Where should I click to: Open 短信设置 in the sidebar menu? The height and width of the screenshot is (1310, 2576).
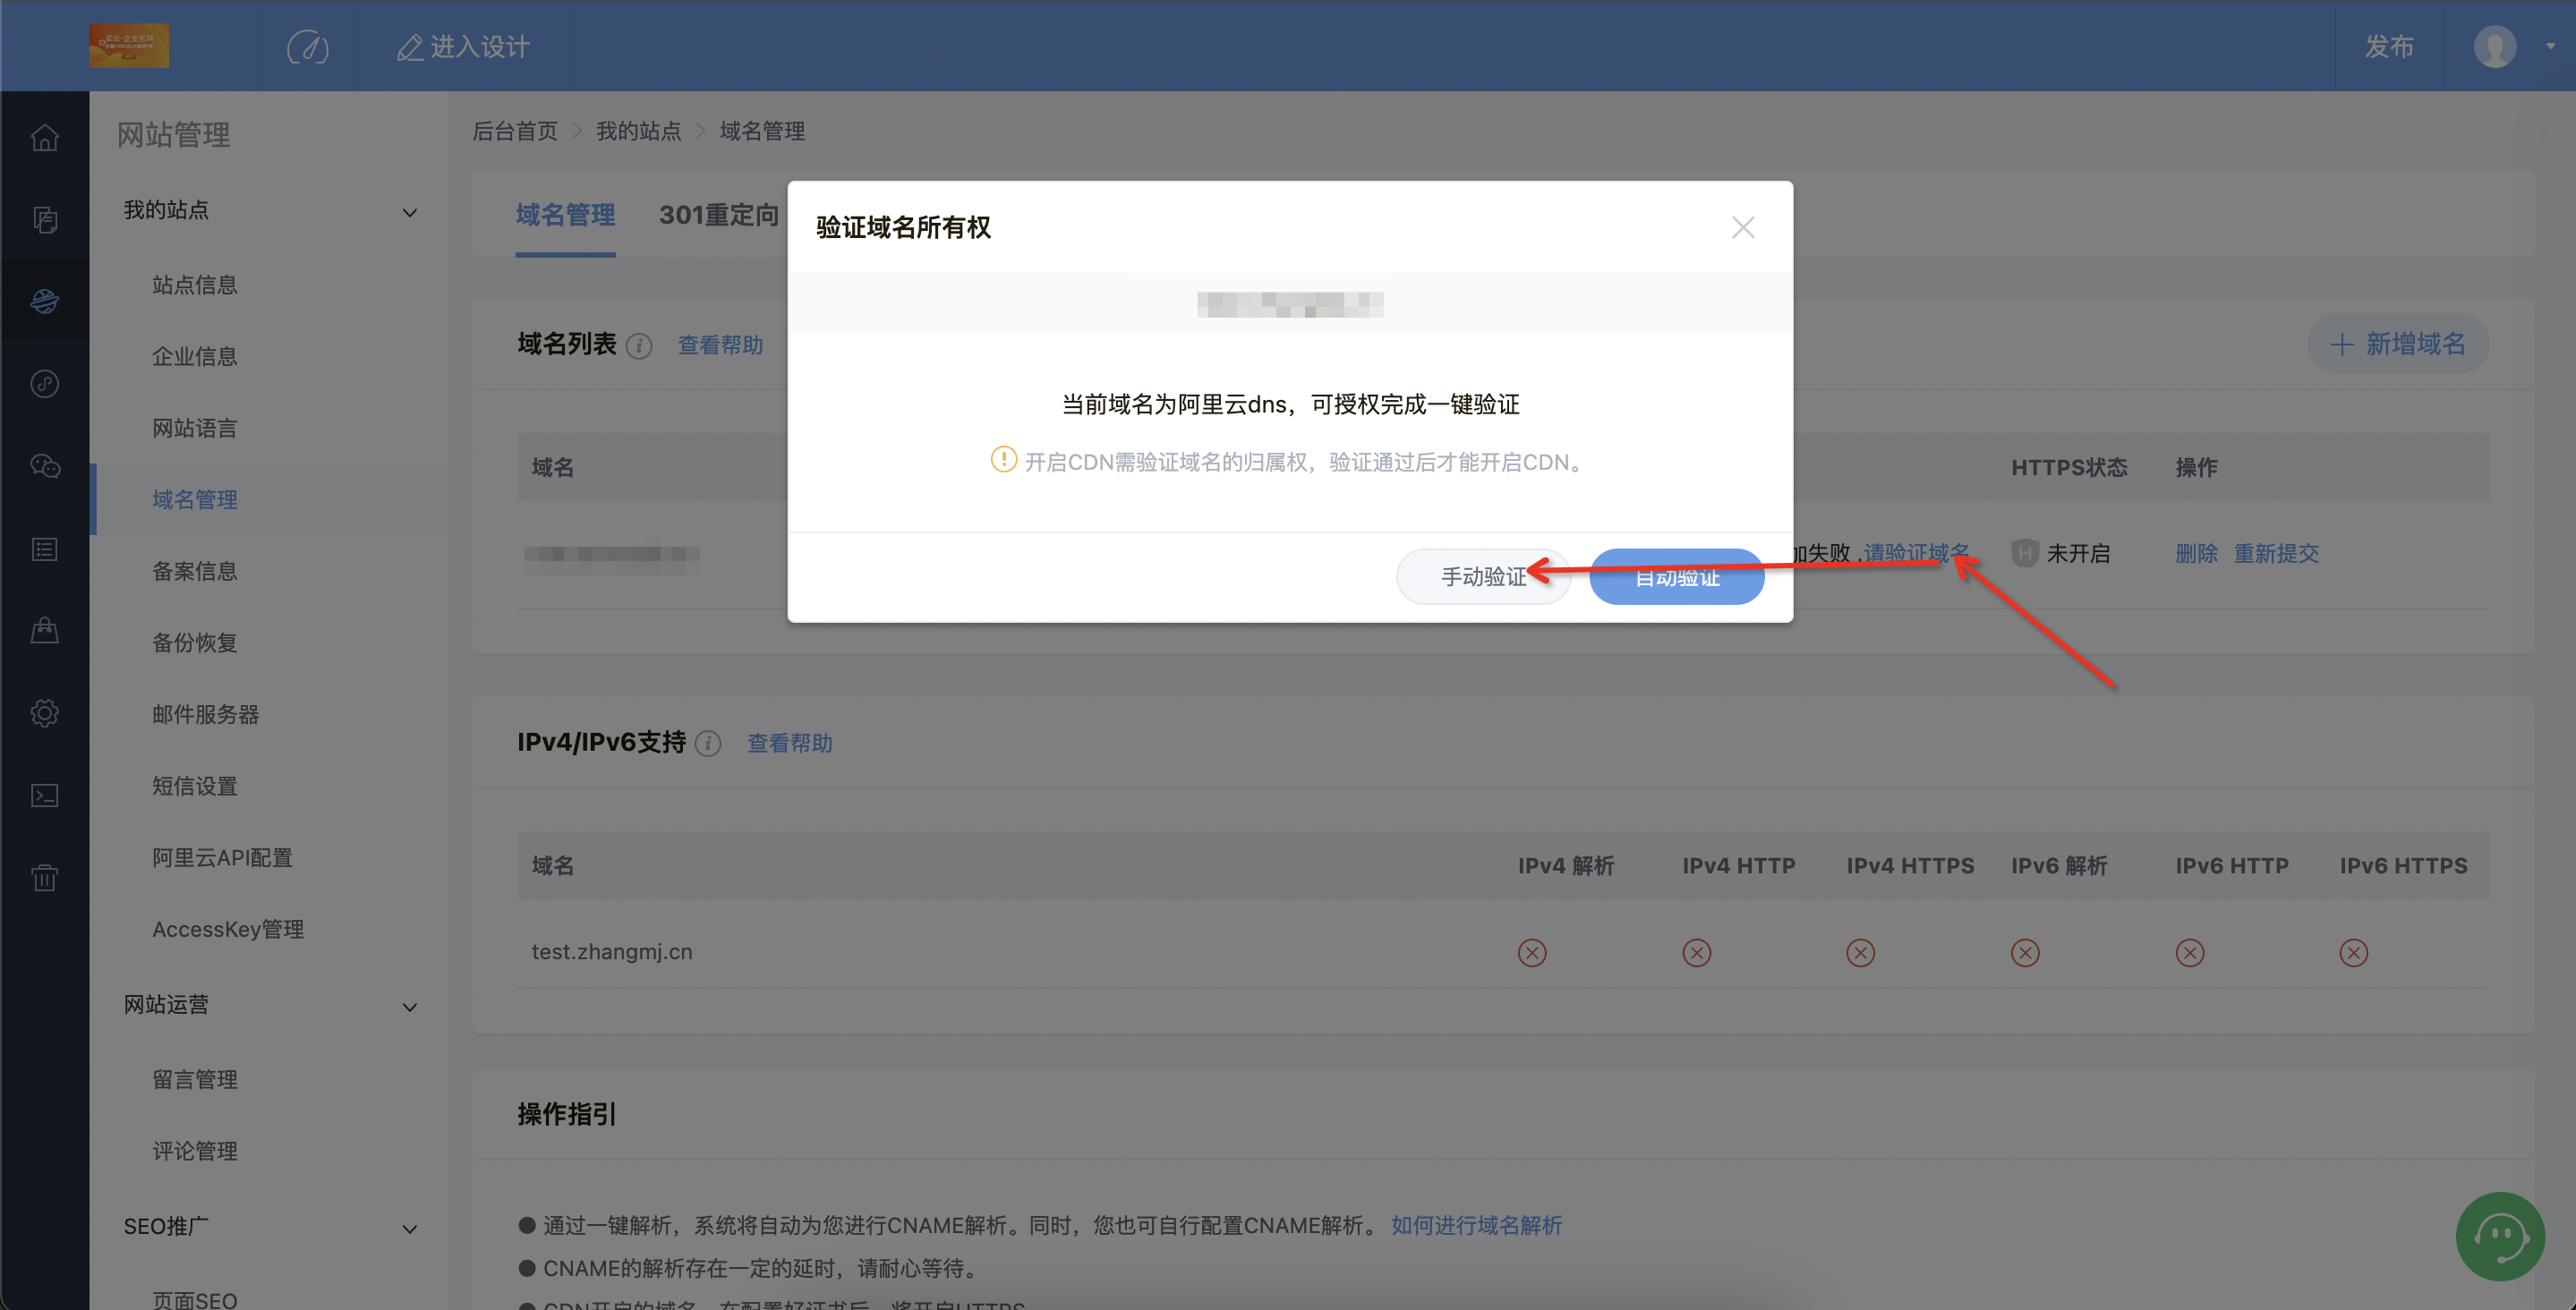click(x=195, y=787)
